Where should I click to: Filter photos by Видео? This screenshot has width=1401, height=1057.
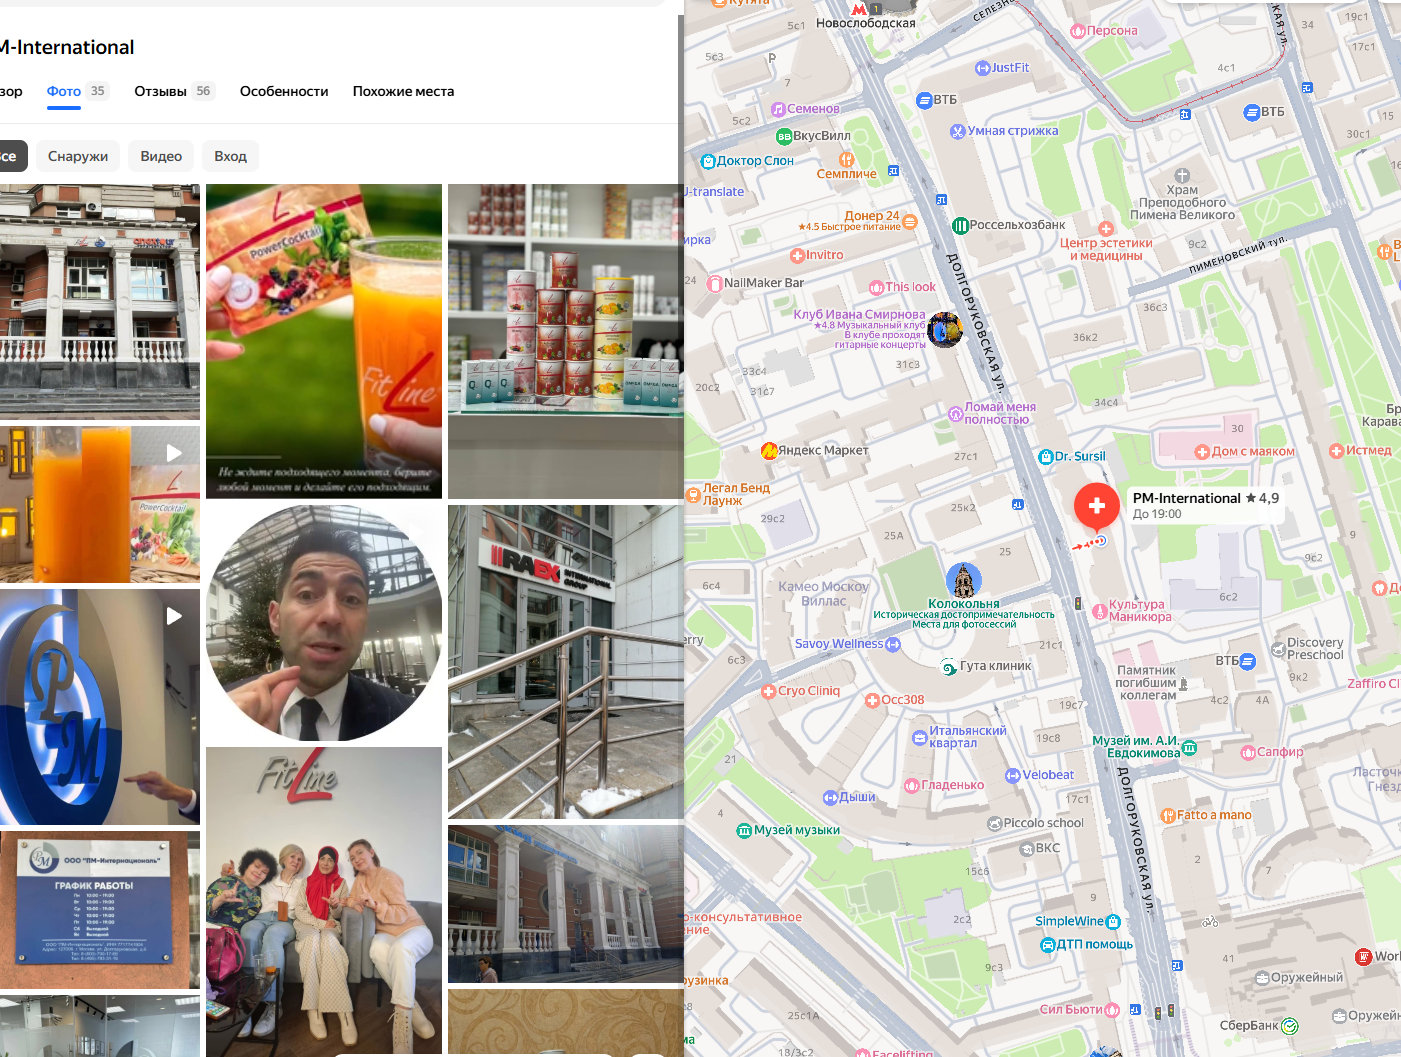click(161, 156)
